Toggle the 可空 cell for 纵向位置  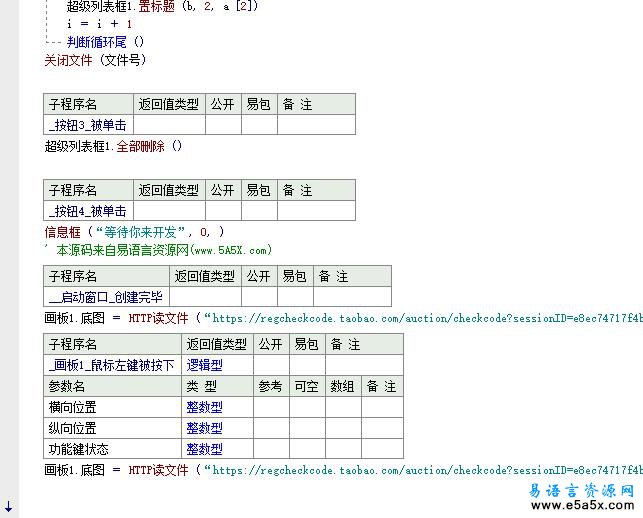[307, 428]
